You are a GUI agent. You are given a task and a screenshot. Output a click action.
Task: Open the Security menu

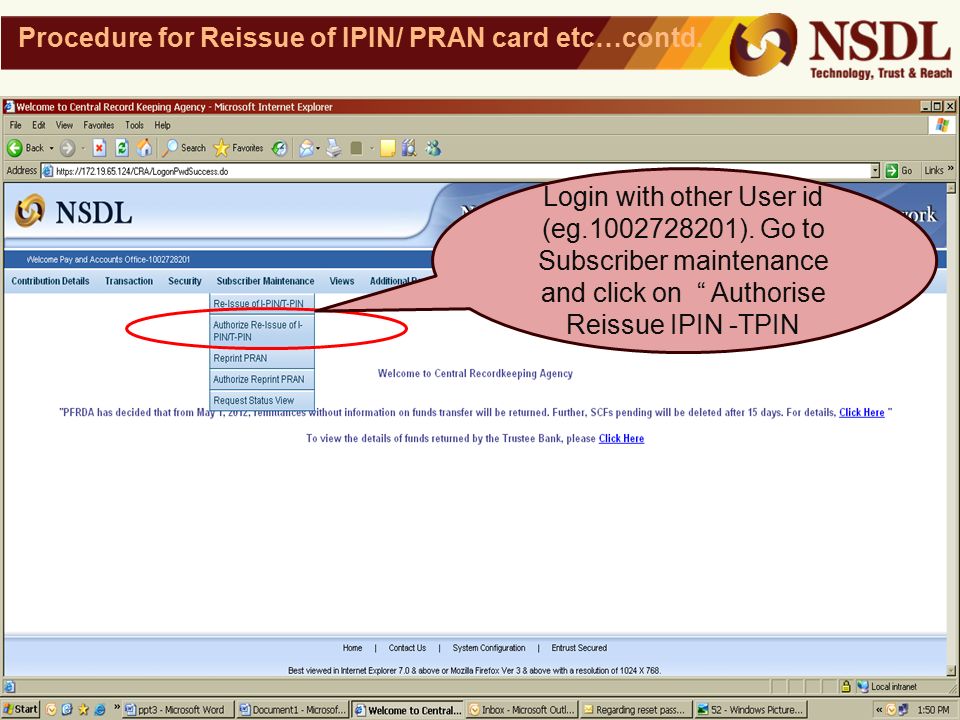185,281
